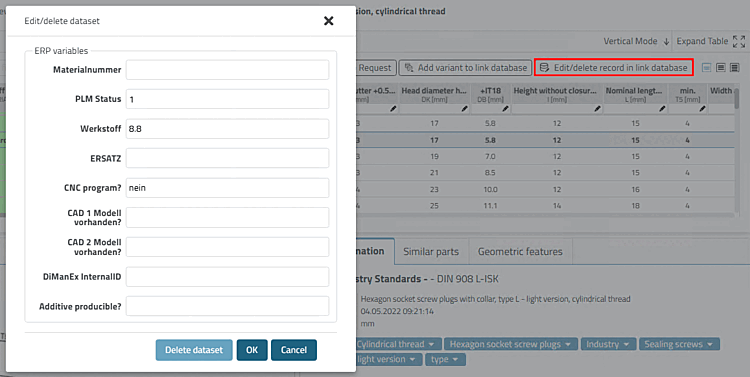Click the Request button in background

(375, 67)
